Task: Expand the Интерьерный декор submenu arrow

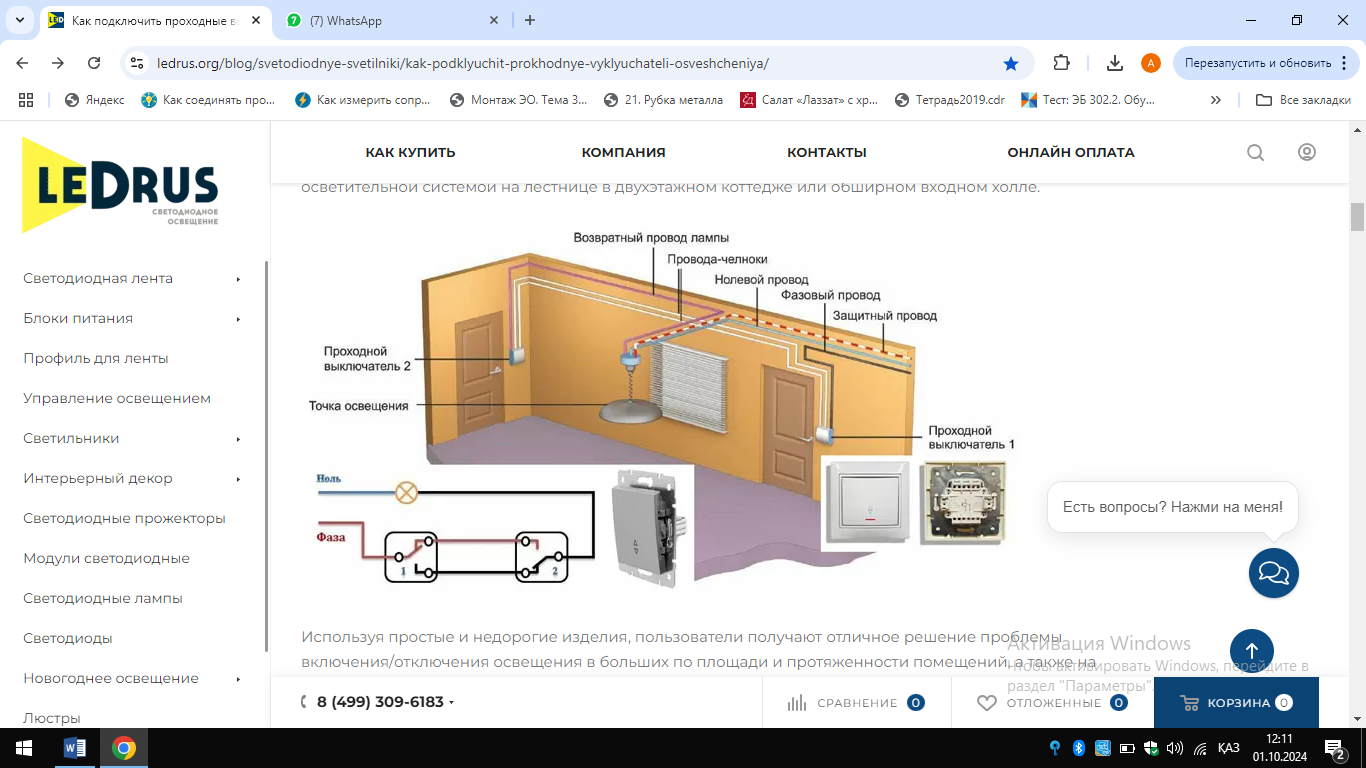Action: click(239, 479)
